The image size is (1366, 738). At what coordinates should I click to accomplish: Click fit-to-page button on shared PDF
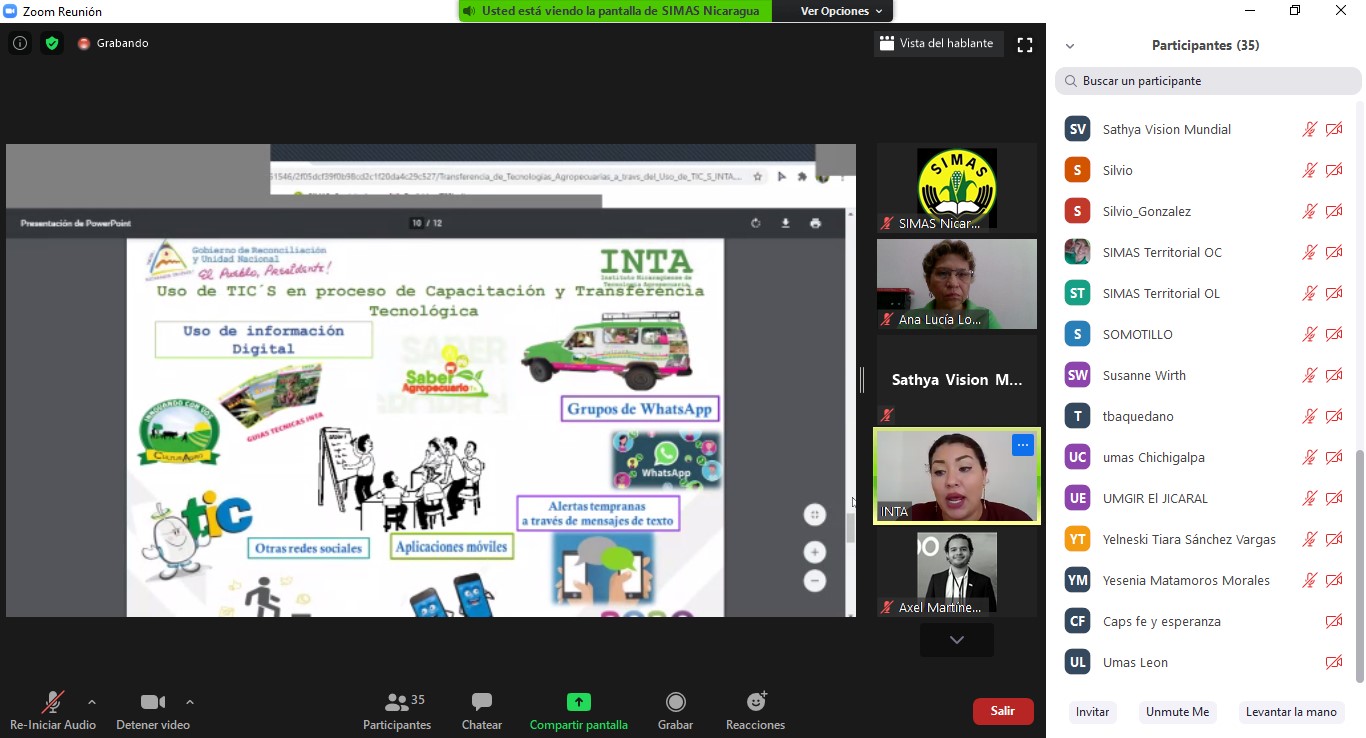click(x=815, y=515)
